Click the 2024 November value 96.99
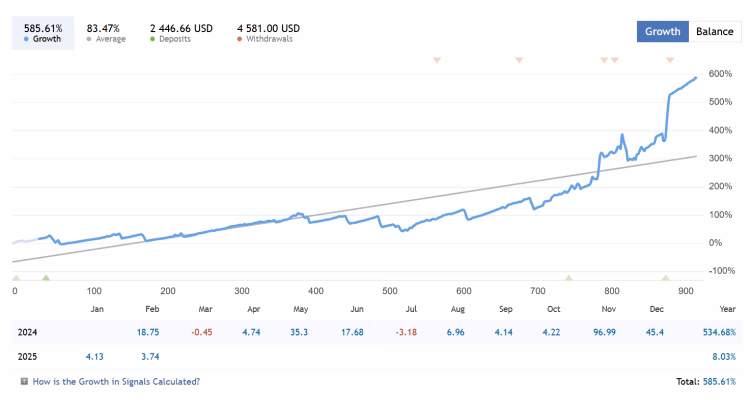Screen dimensions: 750x400 [605, 333]
